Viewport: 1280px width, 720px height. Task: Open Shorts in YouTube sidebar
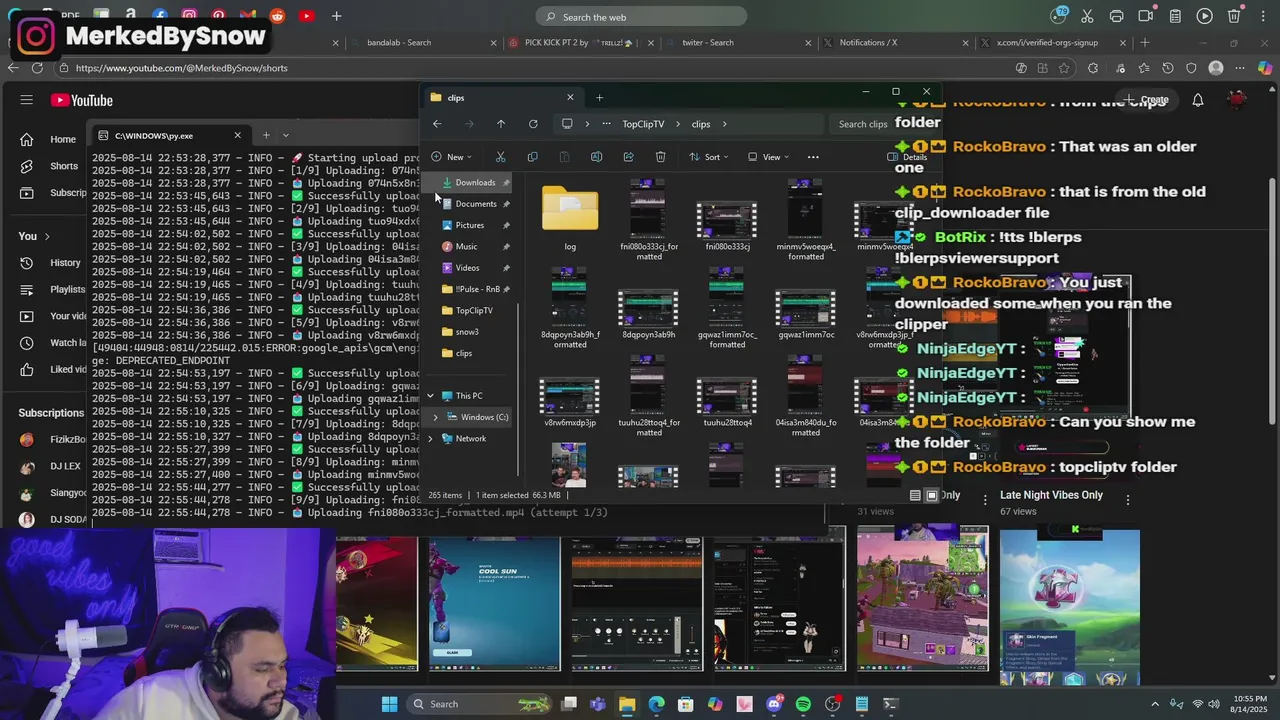pos(50,166)
